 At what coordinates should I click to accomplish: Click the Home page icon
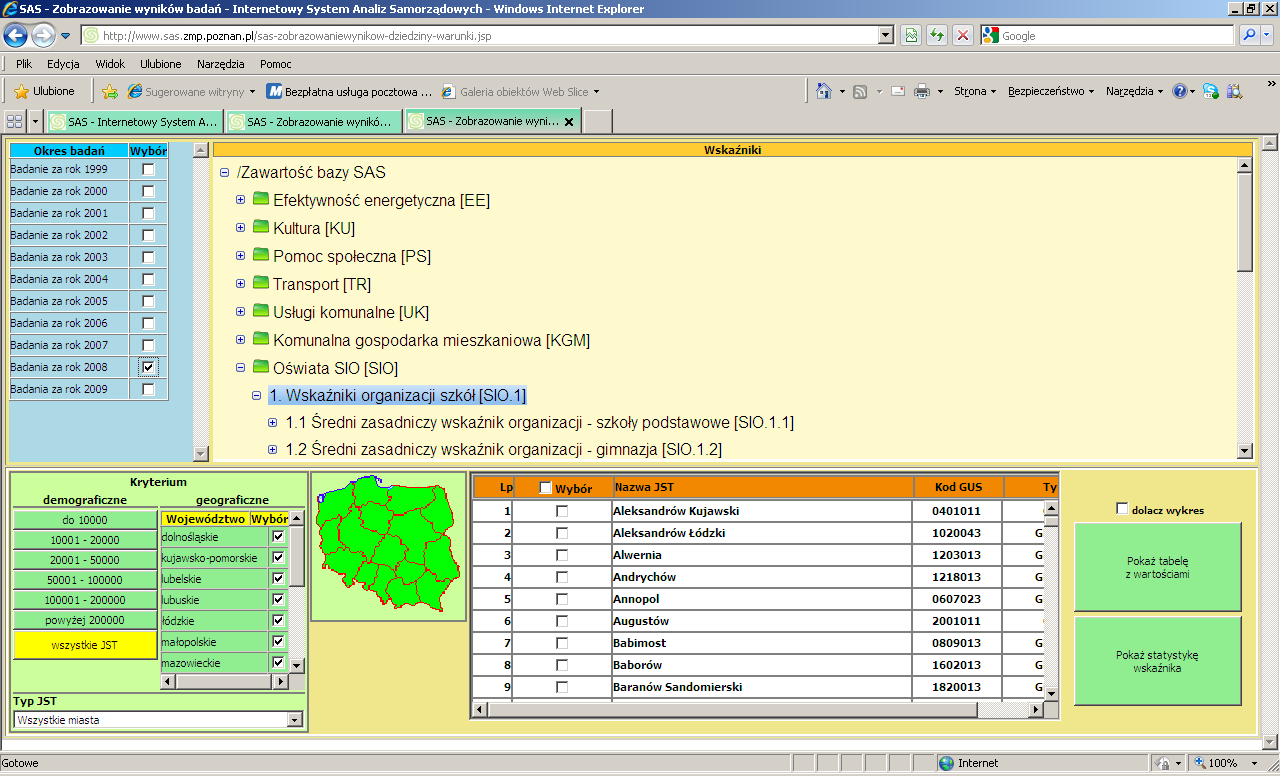(824, 91)
